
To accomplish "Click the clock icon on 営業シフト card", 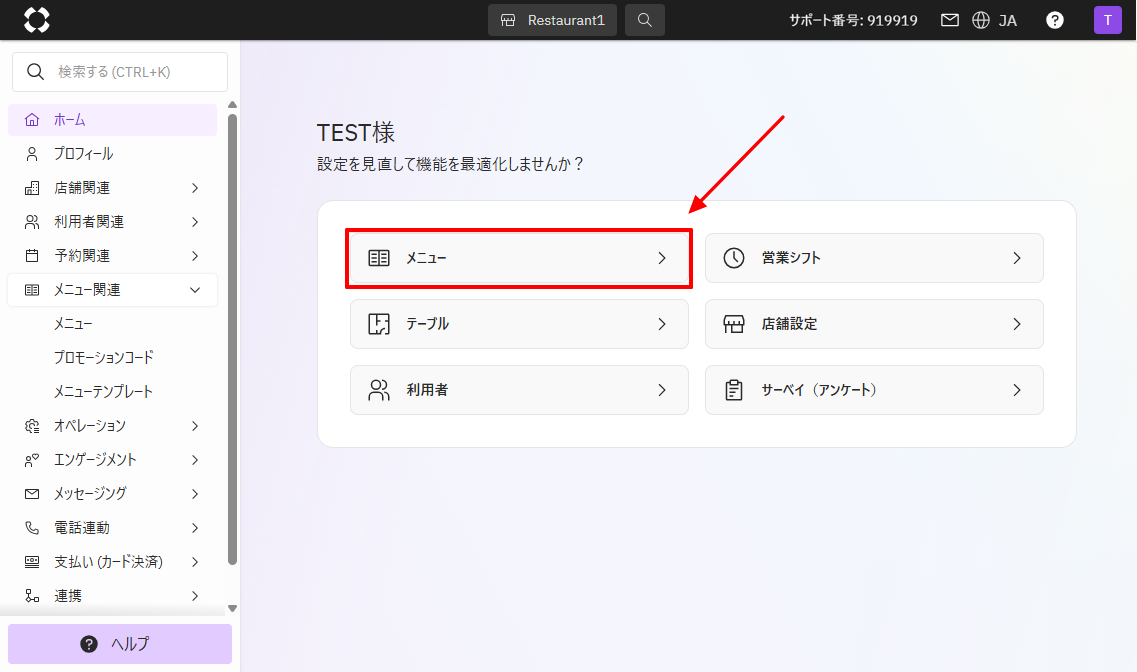I will click(734, 258).
